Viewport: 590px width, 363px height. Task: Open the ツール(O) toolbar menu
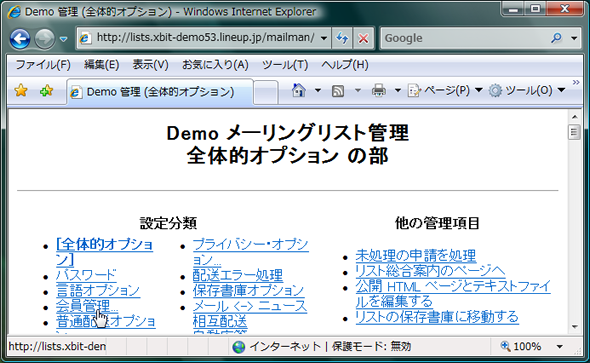(527, 90)
